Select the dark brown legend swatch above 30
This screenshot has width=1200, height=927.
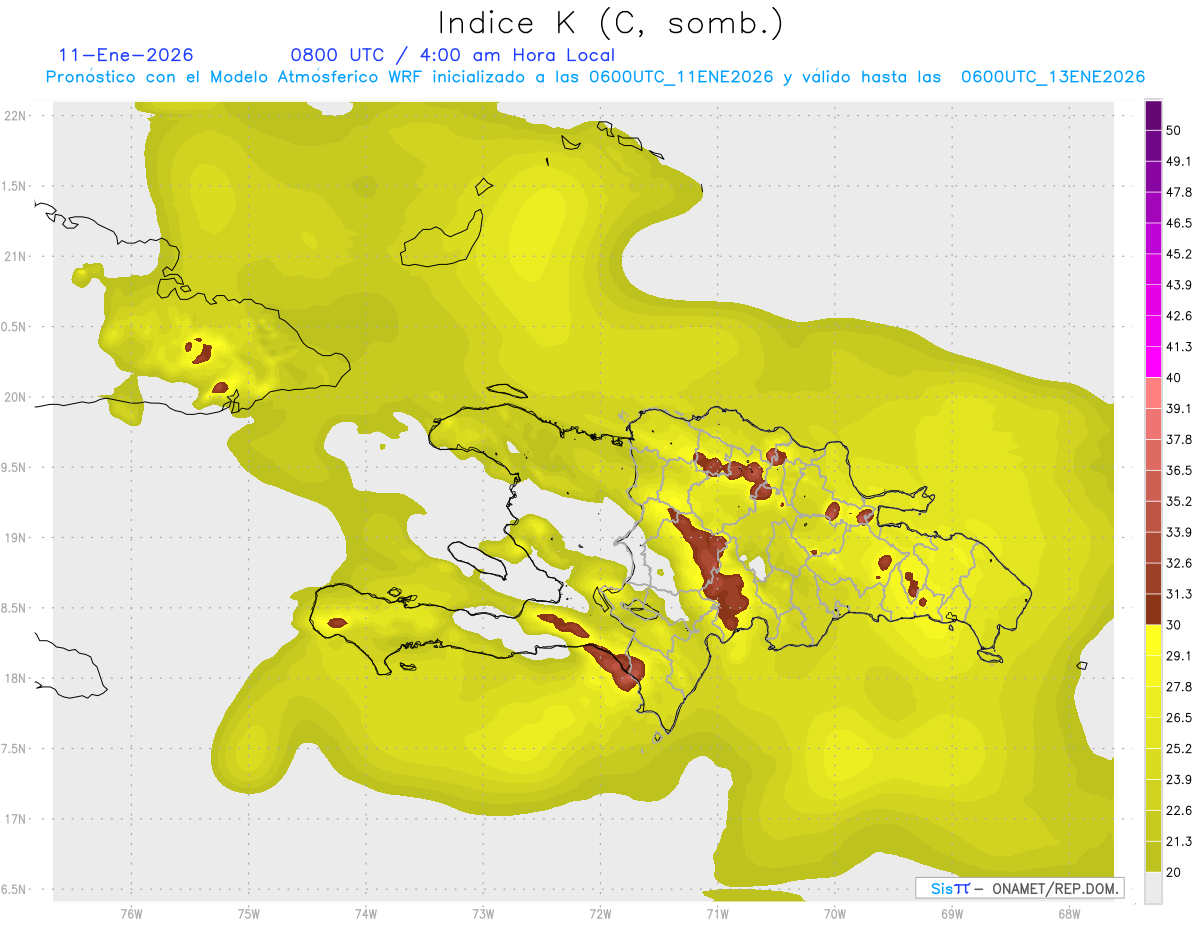tap(1153, 609)
